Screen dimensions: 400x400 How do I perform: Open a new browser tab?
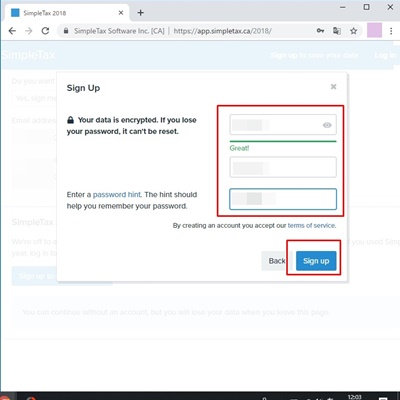(x=141, y=13)
